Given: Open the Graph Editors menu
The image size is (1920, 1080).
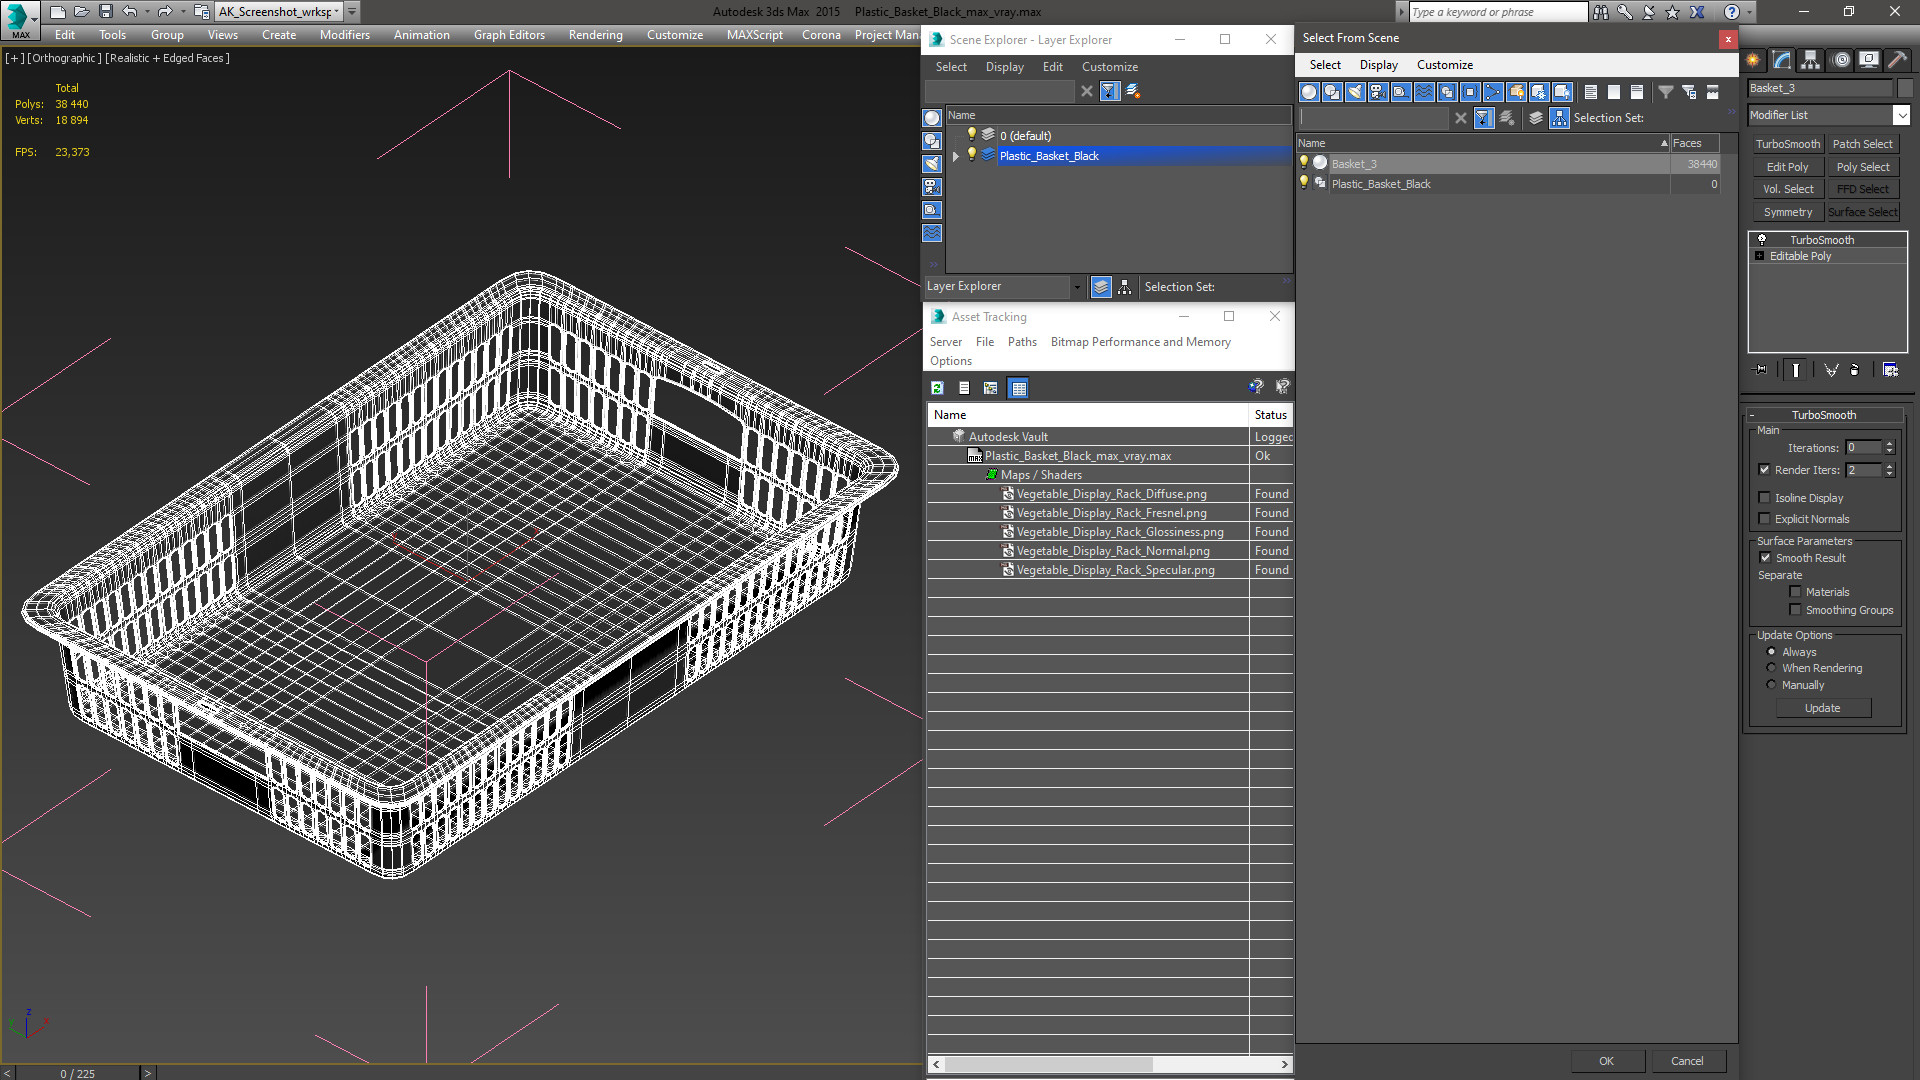Looking at the screenshot, I should pos(509,35).
